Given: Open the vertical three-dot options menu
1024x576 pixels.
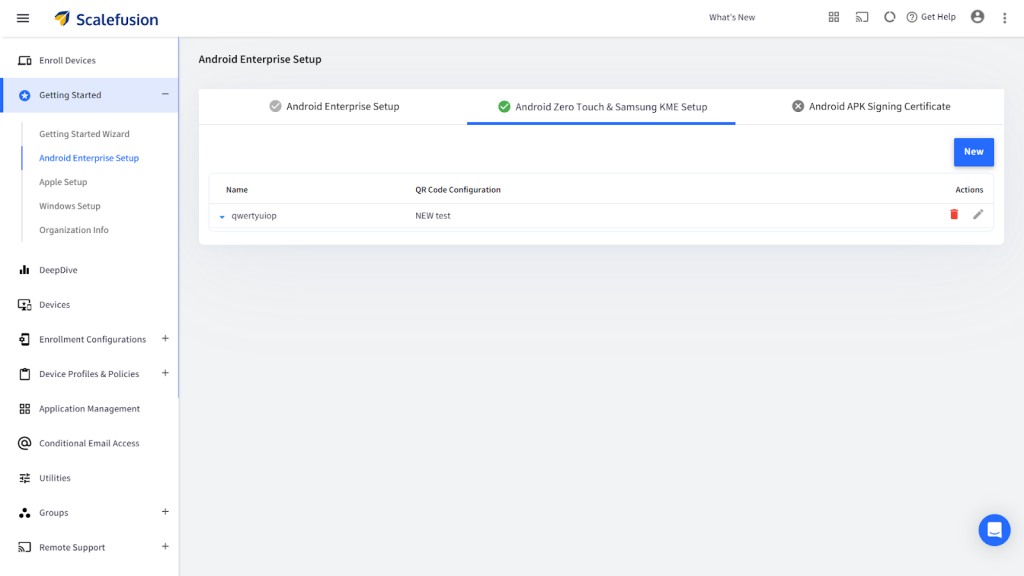Looking at the screenshot, I should 1005,18.
